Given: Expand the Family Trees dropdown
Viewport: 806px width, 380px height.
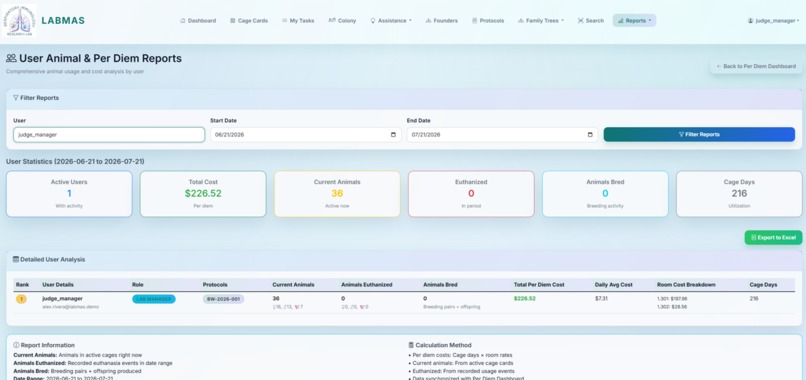Looking at the screenshot, I should click(x=541, y=21).
